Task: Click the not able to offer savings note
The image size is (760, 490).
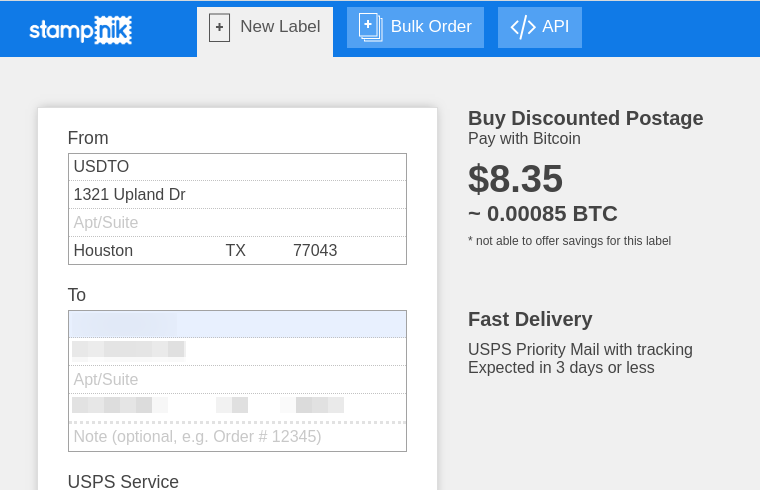Action: [x=570, y=241]
